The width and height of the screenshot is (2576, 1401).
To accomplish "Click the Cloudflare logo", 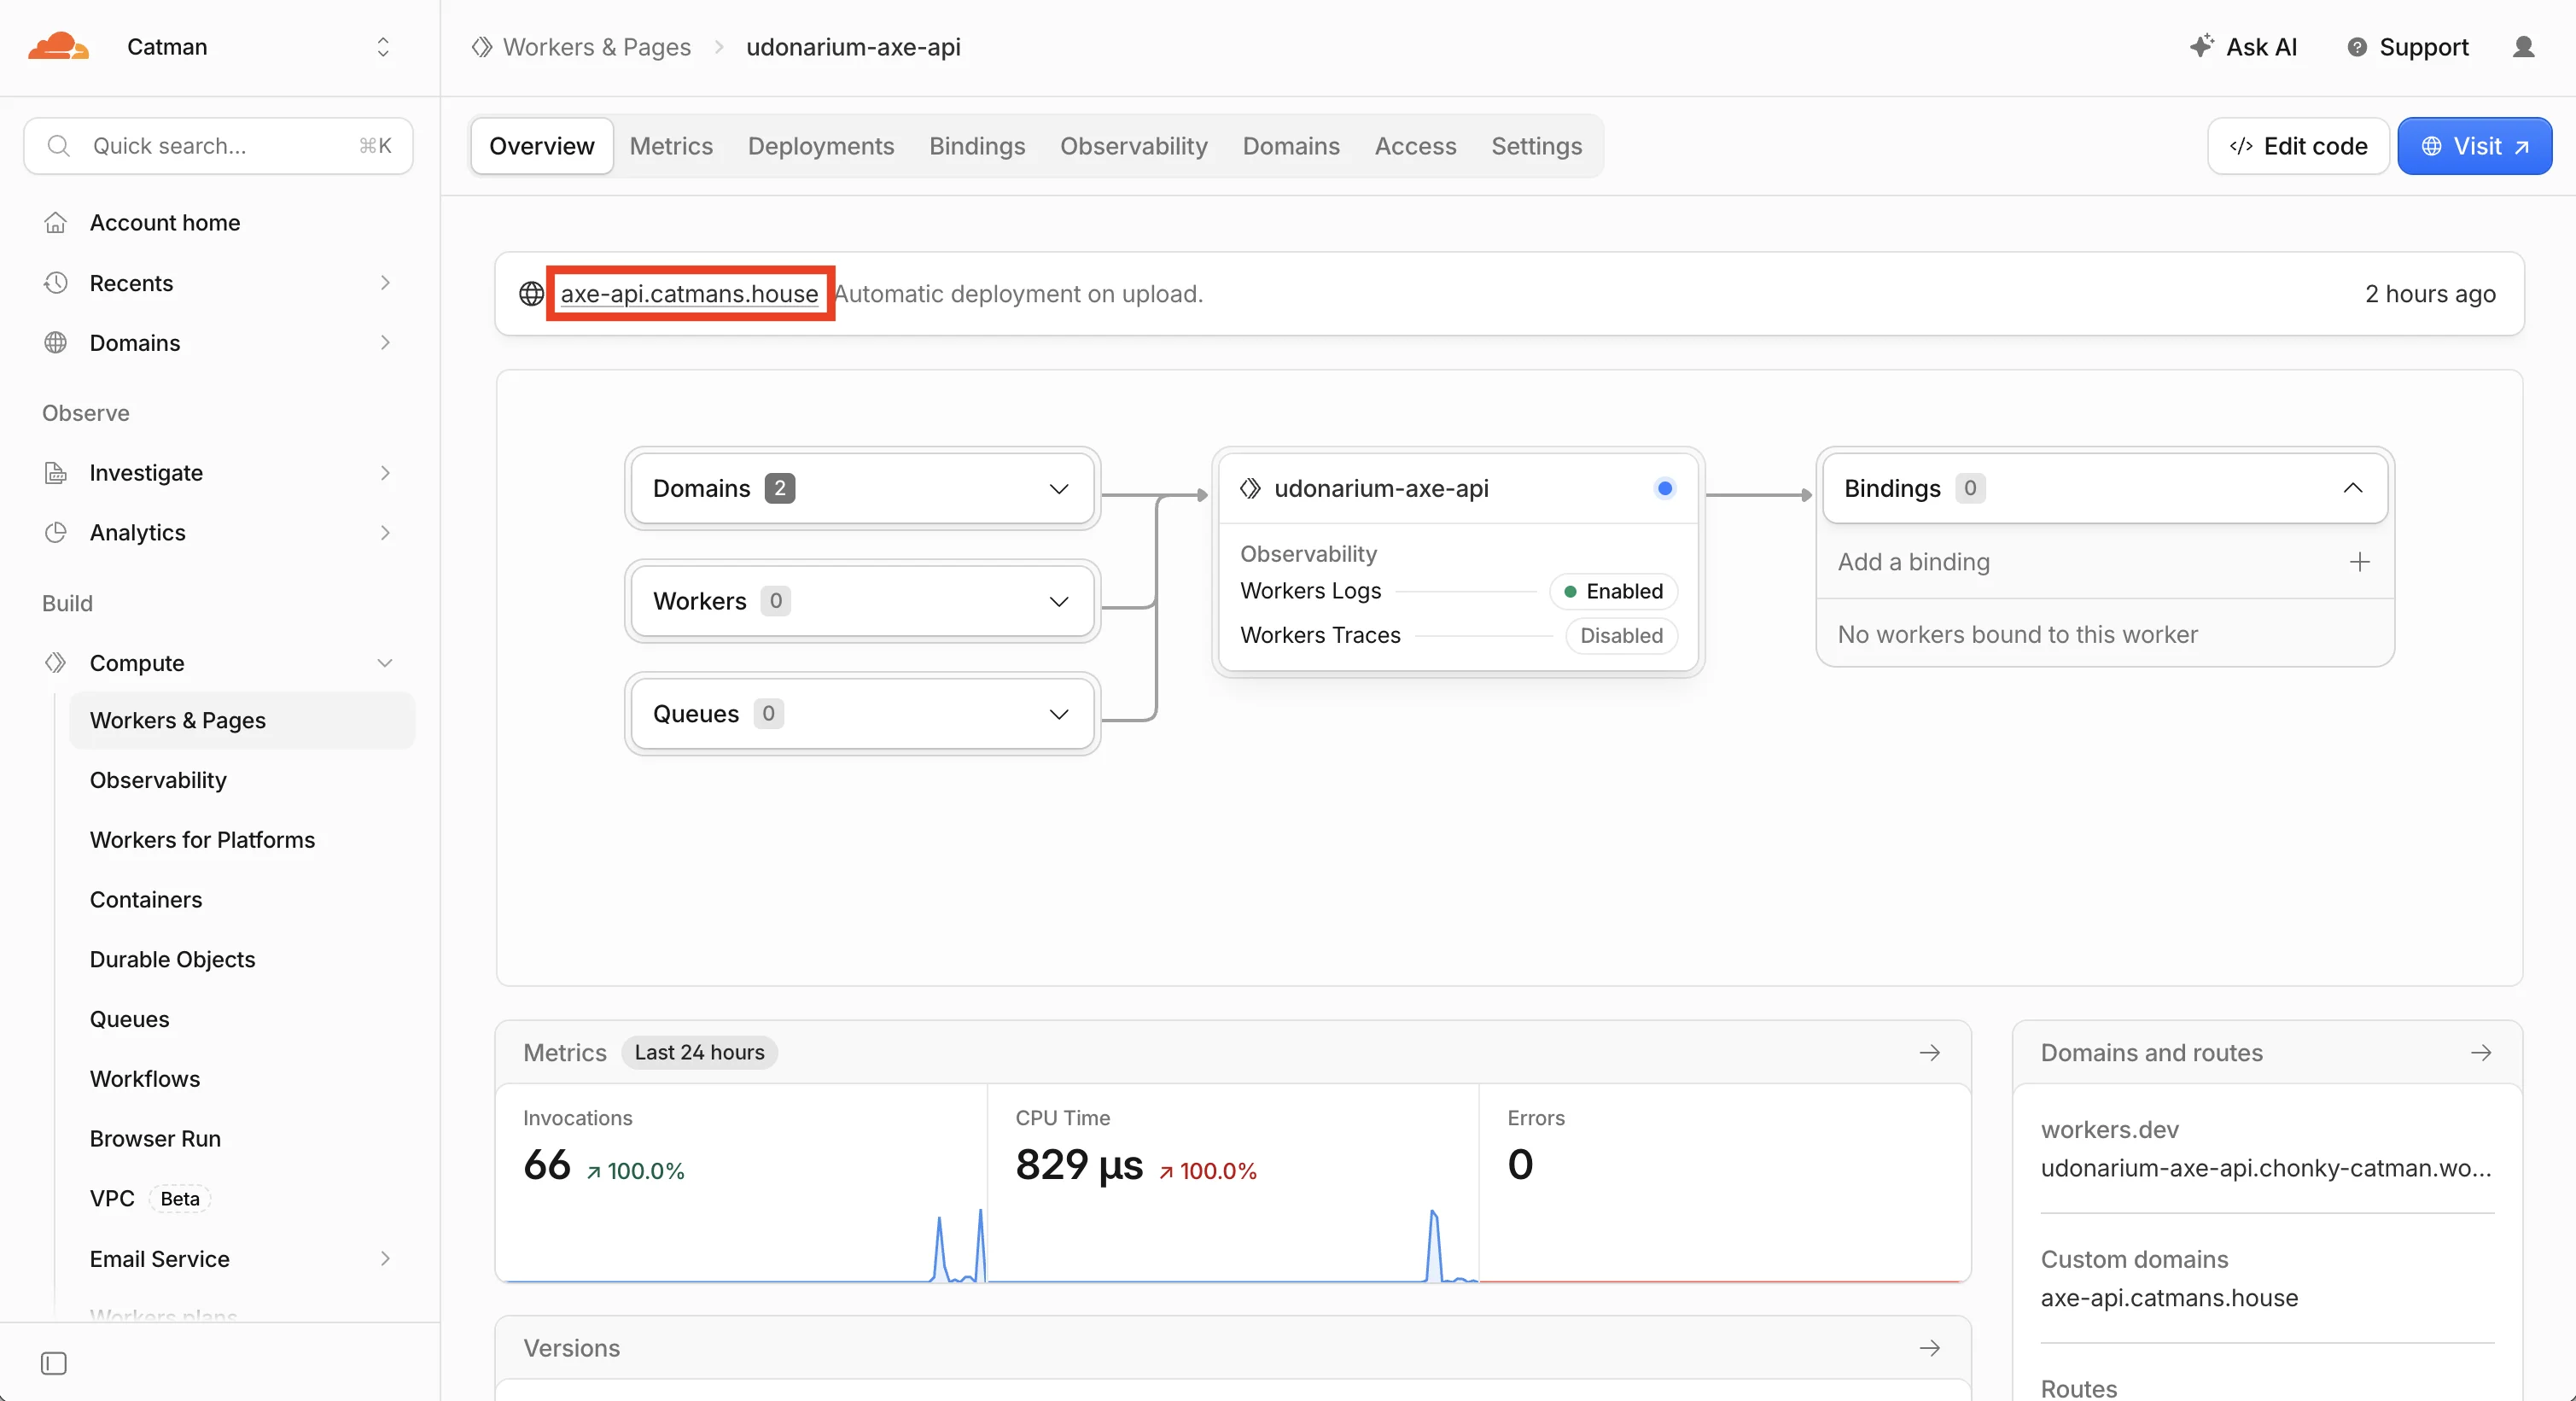I will click(58, 47).
